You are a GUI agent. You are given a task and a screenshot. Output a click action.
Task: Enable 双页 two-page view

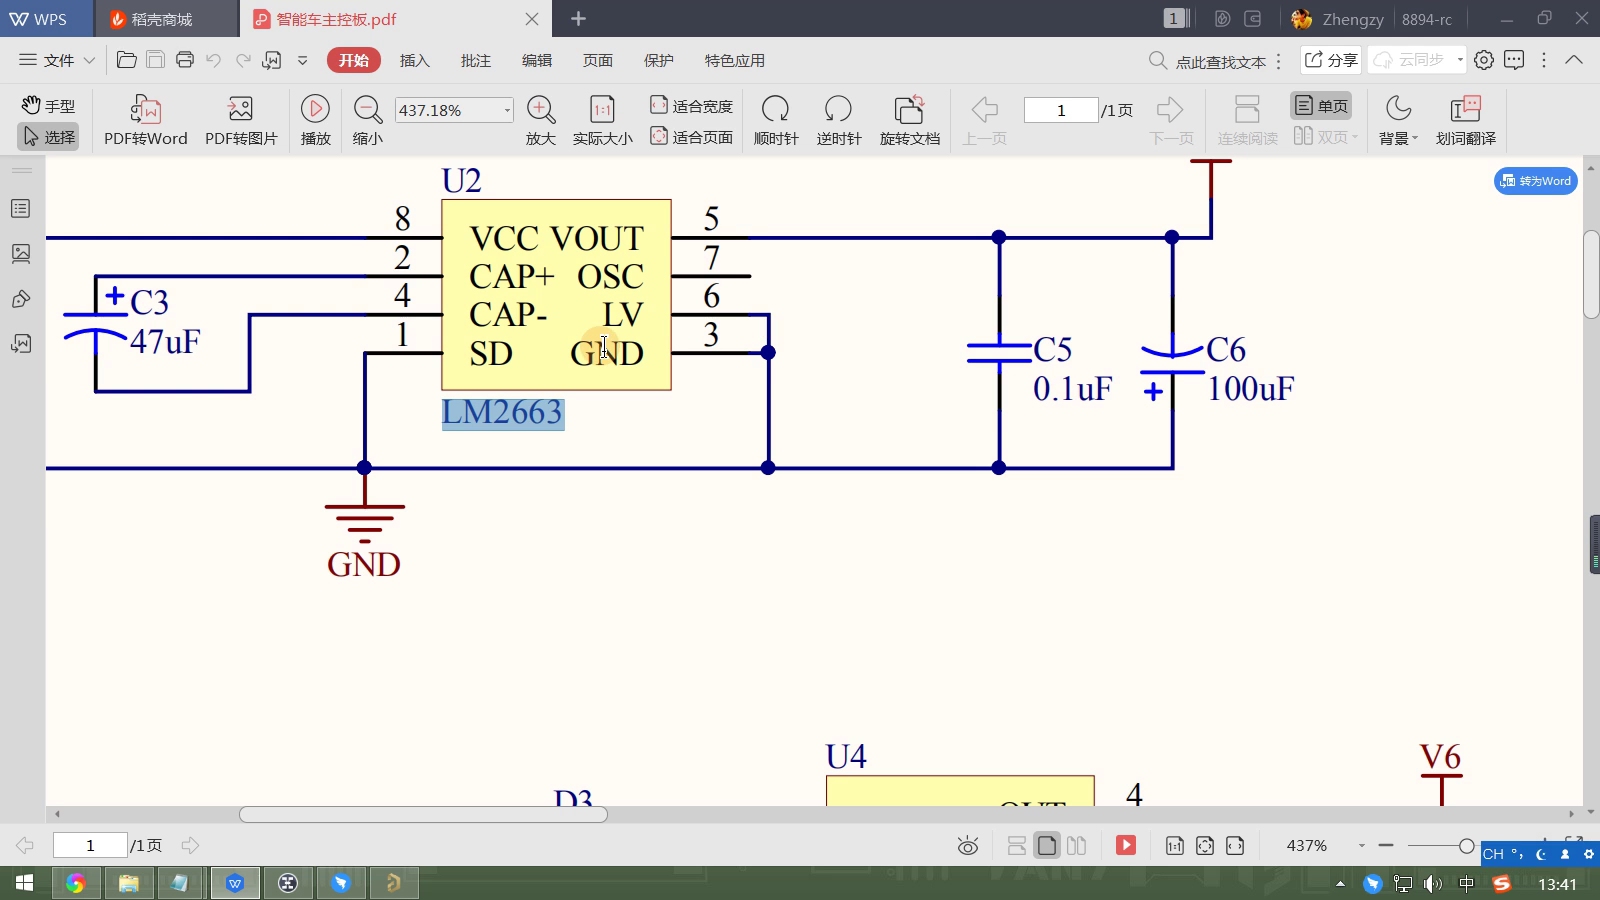(1322, 137)
